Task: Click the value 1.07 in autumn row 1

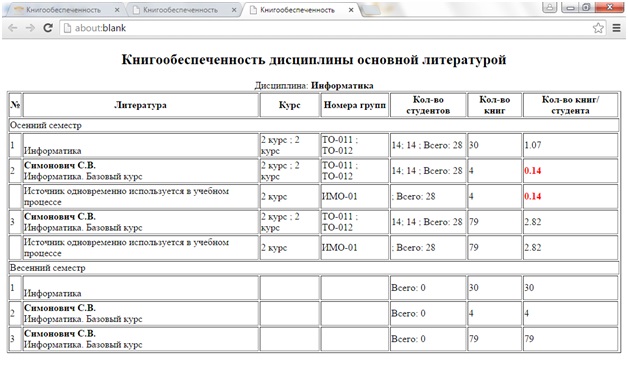Action: pyautogui.click(x=533, y=145)
